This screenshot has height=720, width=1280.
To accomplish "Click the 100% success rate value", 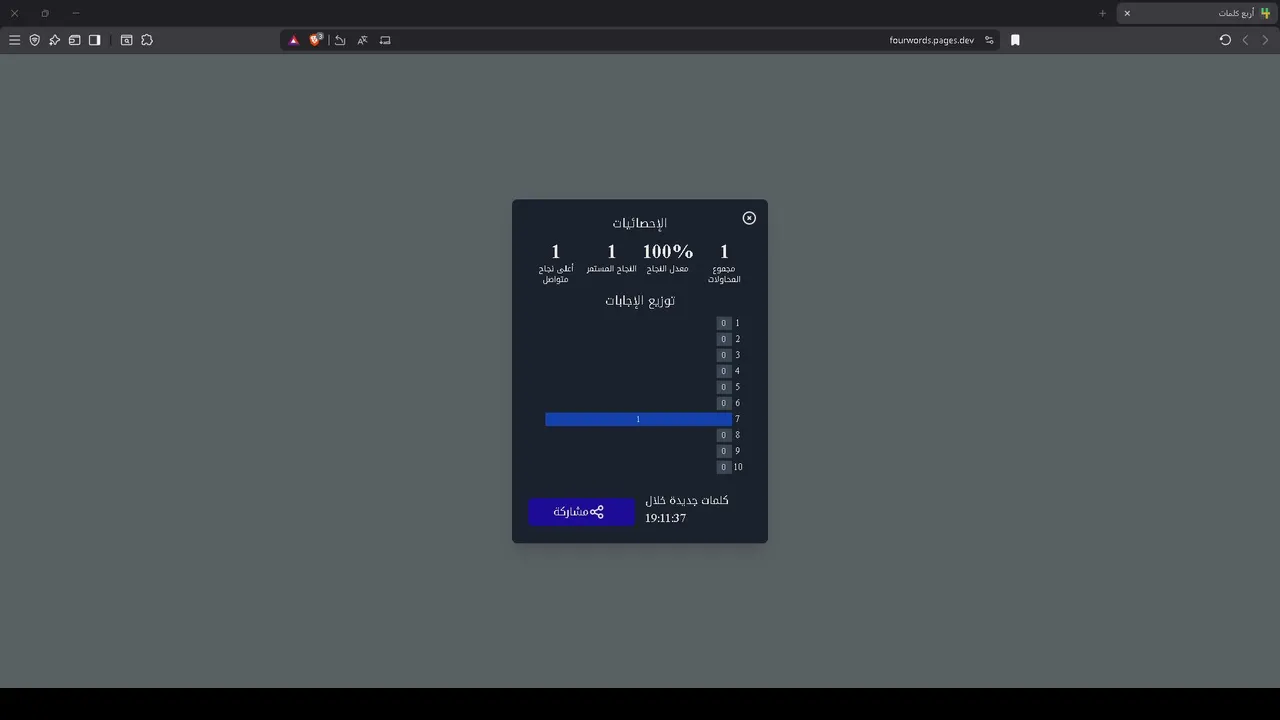I will pyautogui.click(x=668, y=252).
